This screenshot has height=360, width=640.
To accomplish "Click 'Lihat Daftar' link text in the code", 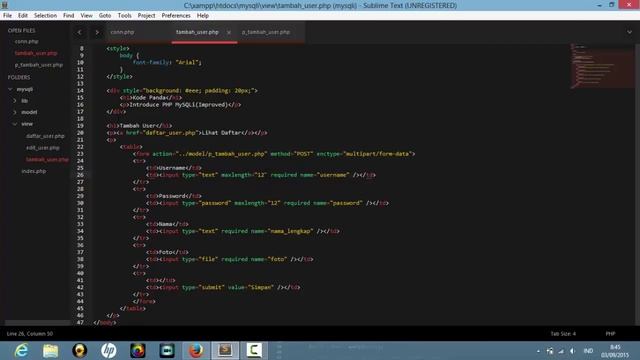I will [x=221, y=133].
